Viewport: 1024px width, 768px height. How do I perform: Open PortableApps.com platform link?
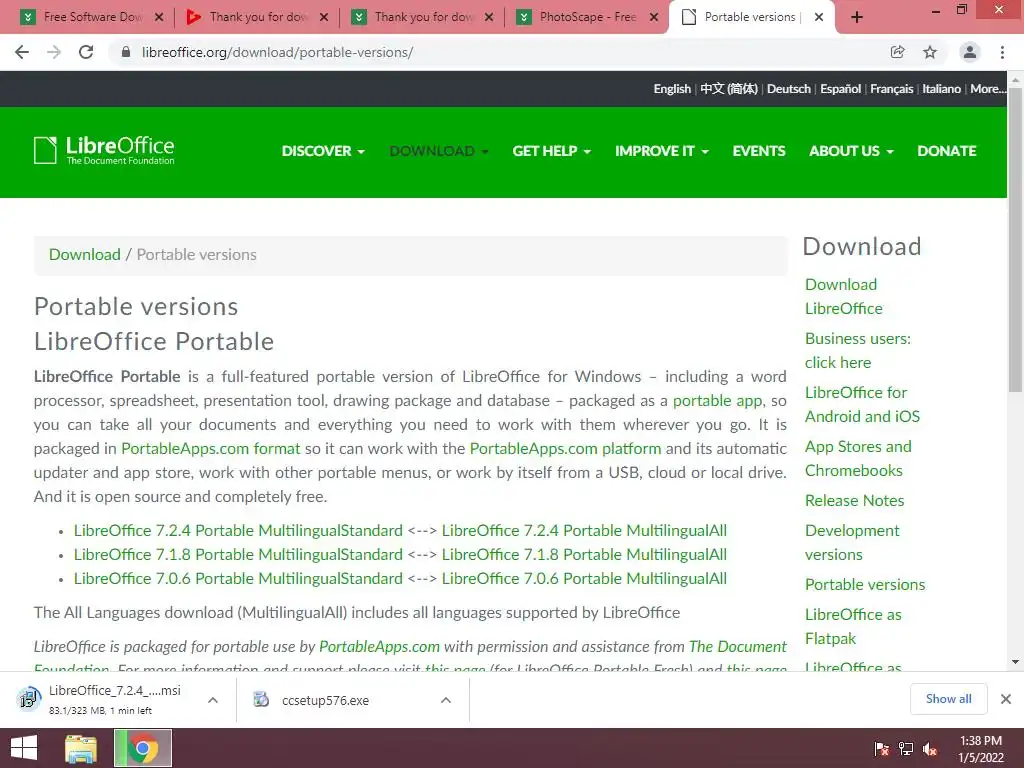tap(565, 449)
